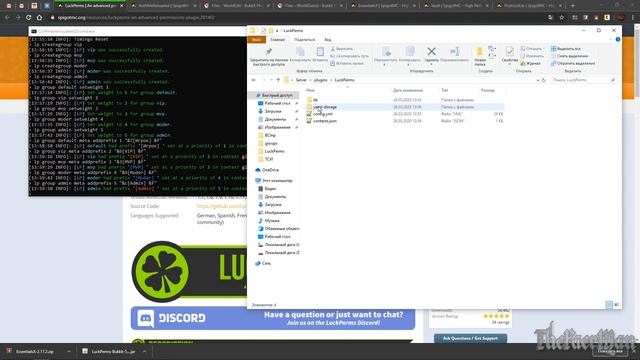Click the Server breadcrumb in address bar

coord(301,80)
